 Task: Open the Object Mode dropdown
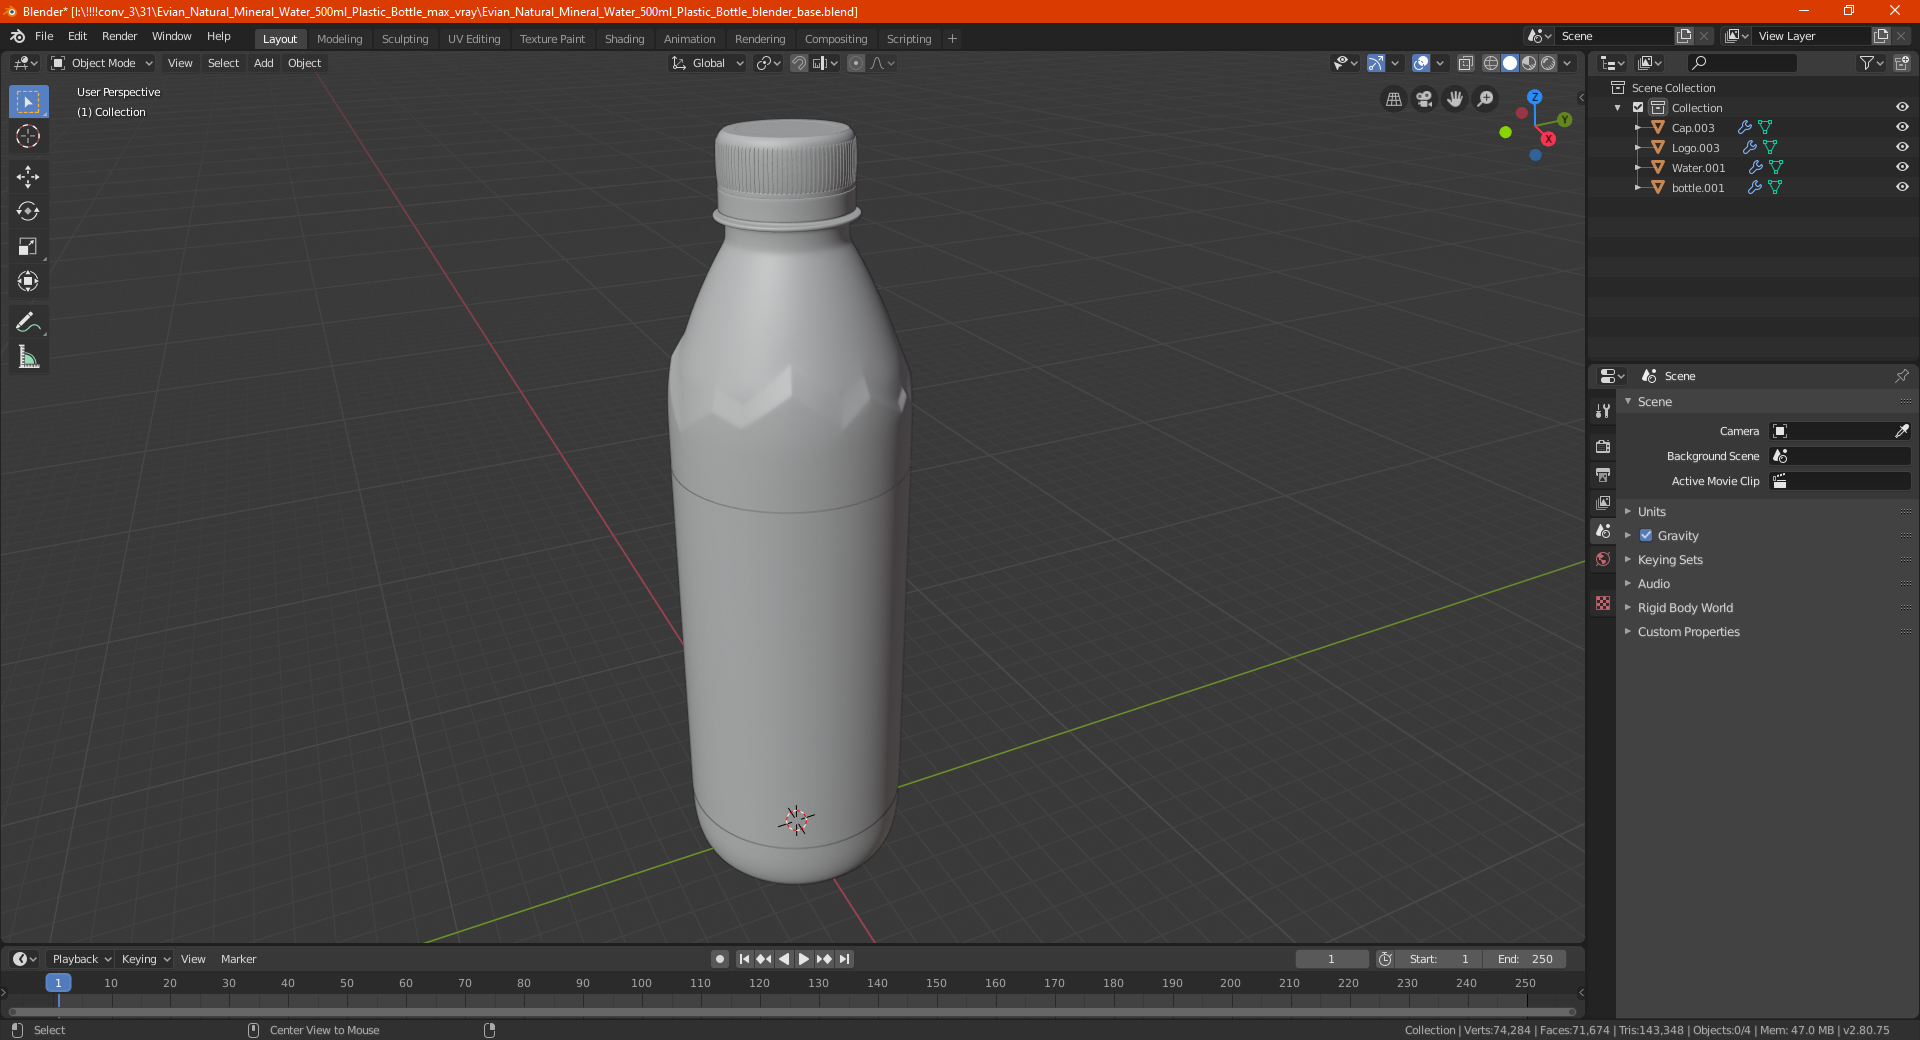pos(102,63)
